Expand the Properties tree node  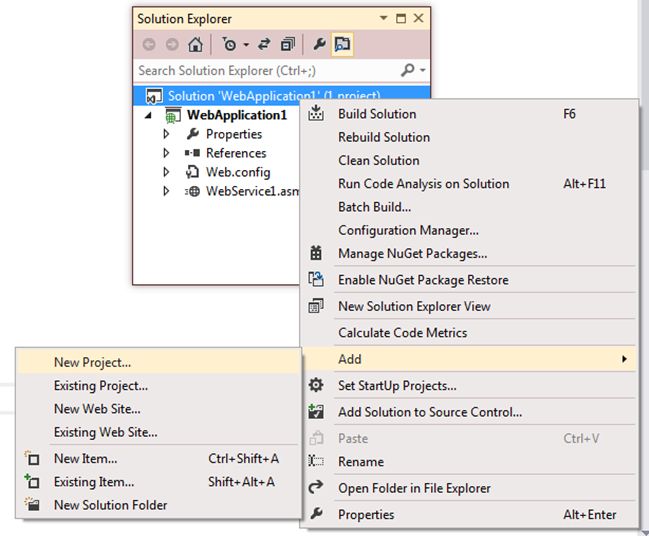point(166,134)
